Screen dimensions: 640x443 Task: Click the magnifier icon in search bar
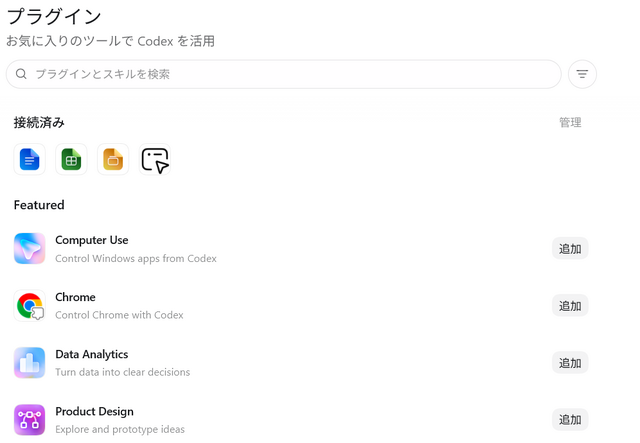(21, 74)
